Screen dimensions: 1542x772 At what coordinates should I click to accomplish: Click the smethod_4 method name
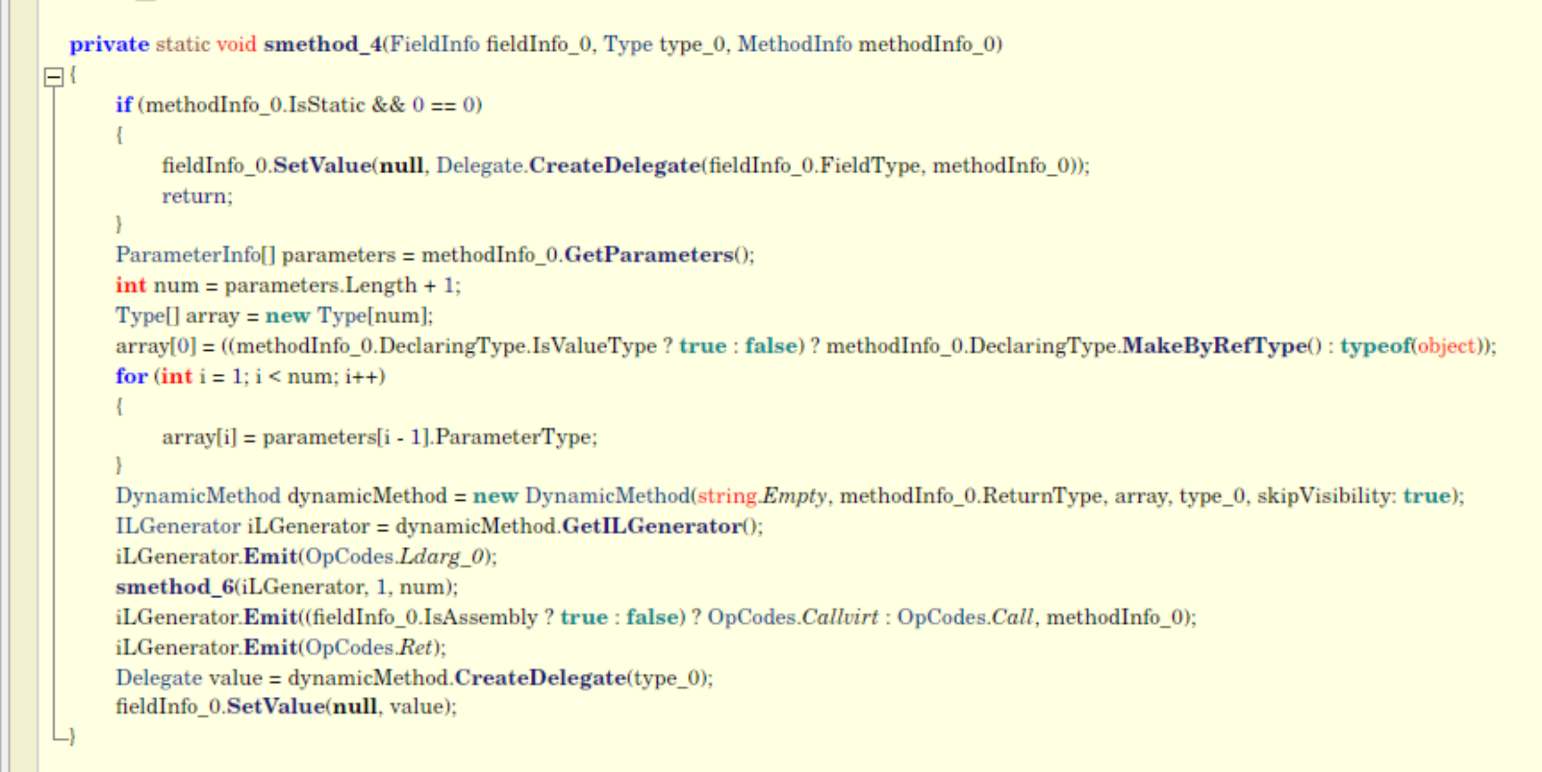tap(322, 45)
